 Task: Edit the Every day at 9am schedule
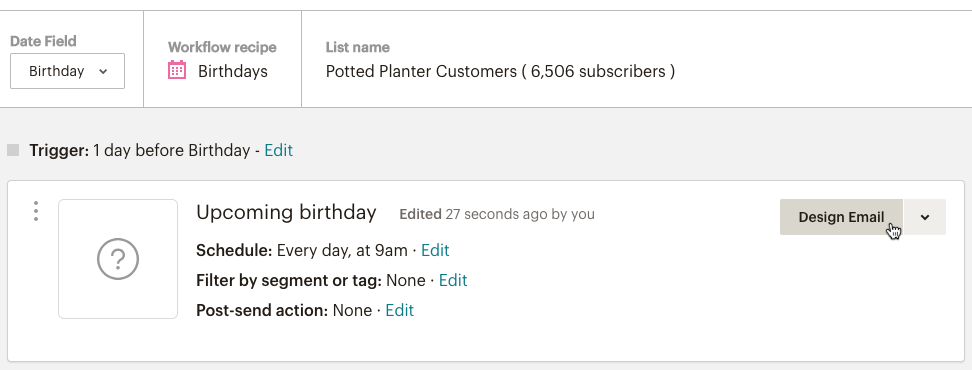click(435, 250)
